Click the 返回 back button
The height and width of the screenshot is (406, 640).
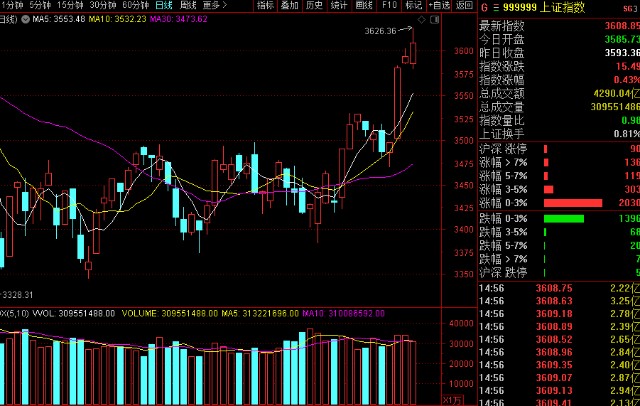(x=464, y=5)
